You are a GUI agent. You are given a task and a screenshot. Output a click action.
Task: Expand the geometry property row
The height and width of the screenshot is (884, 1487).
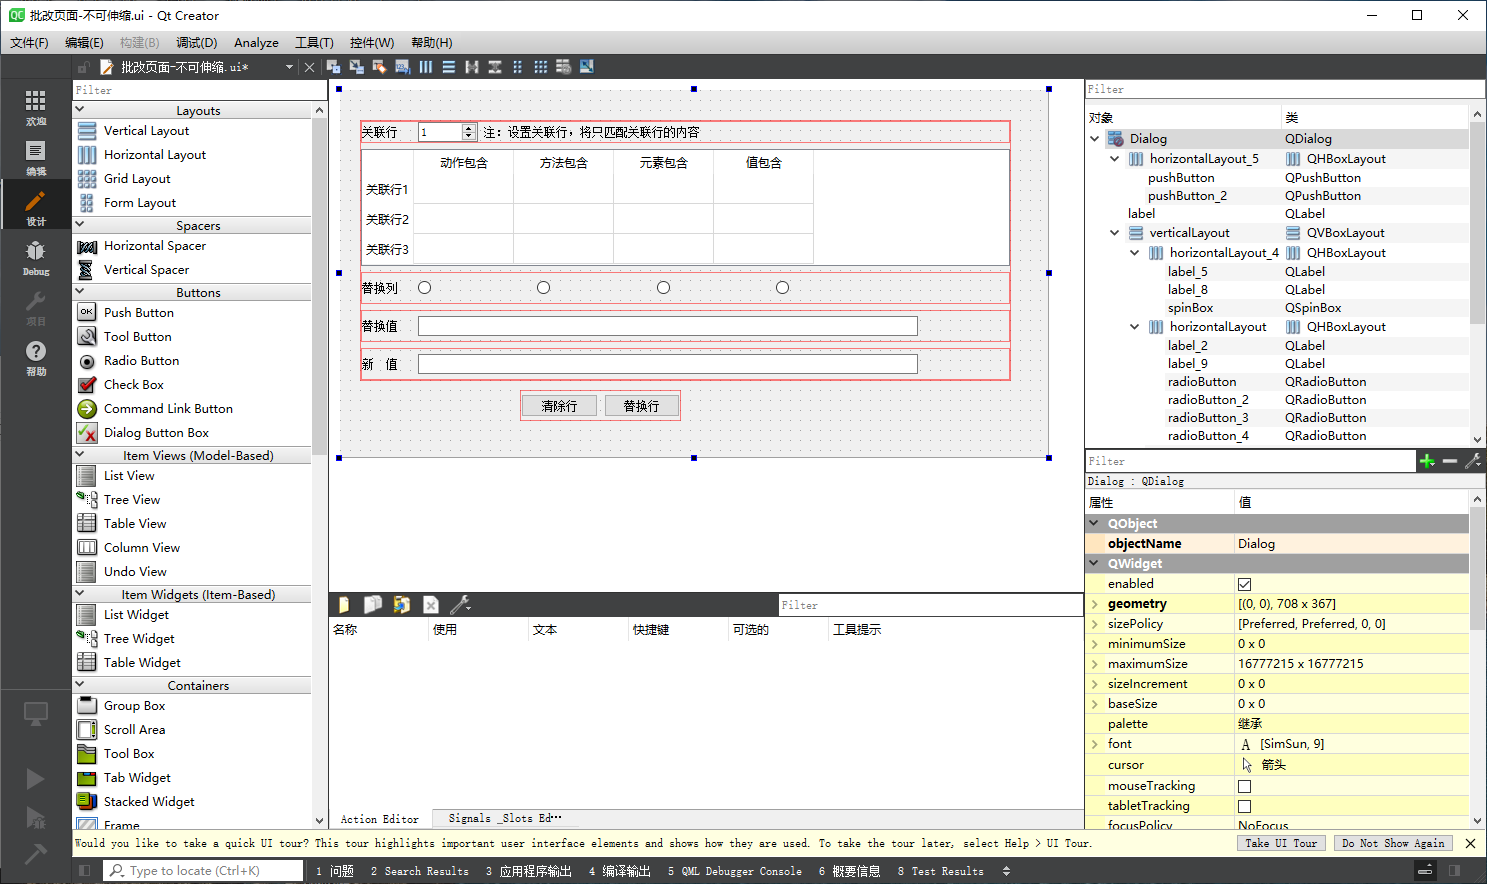(1095, 604)
